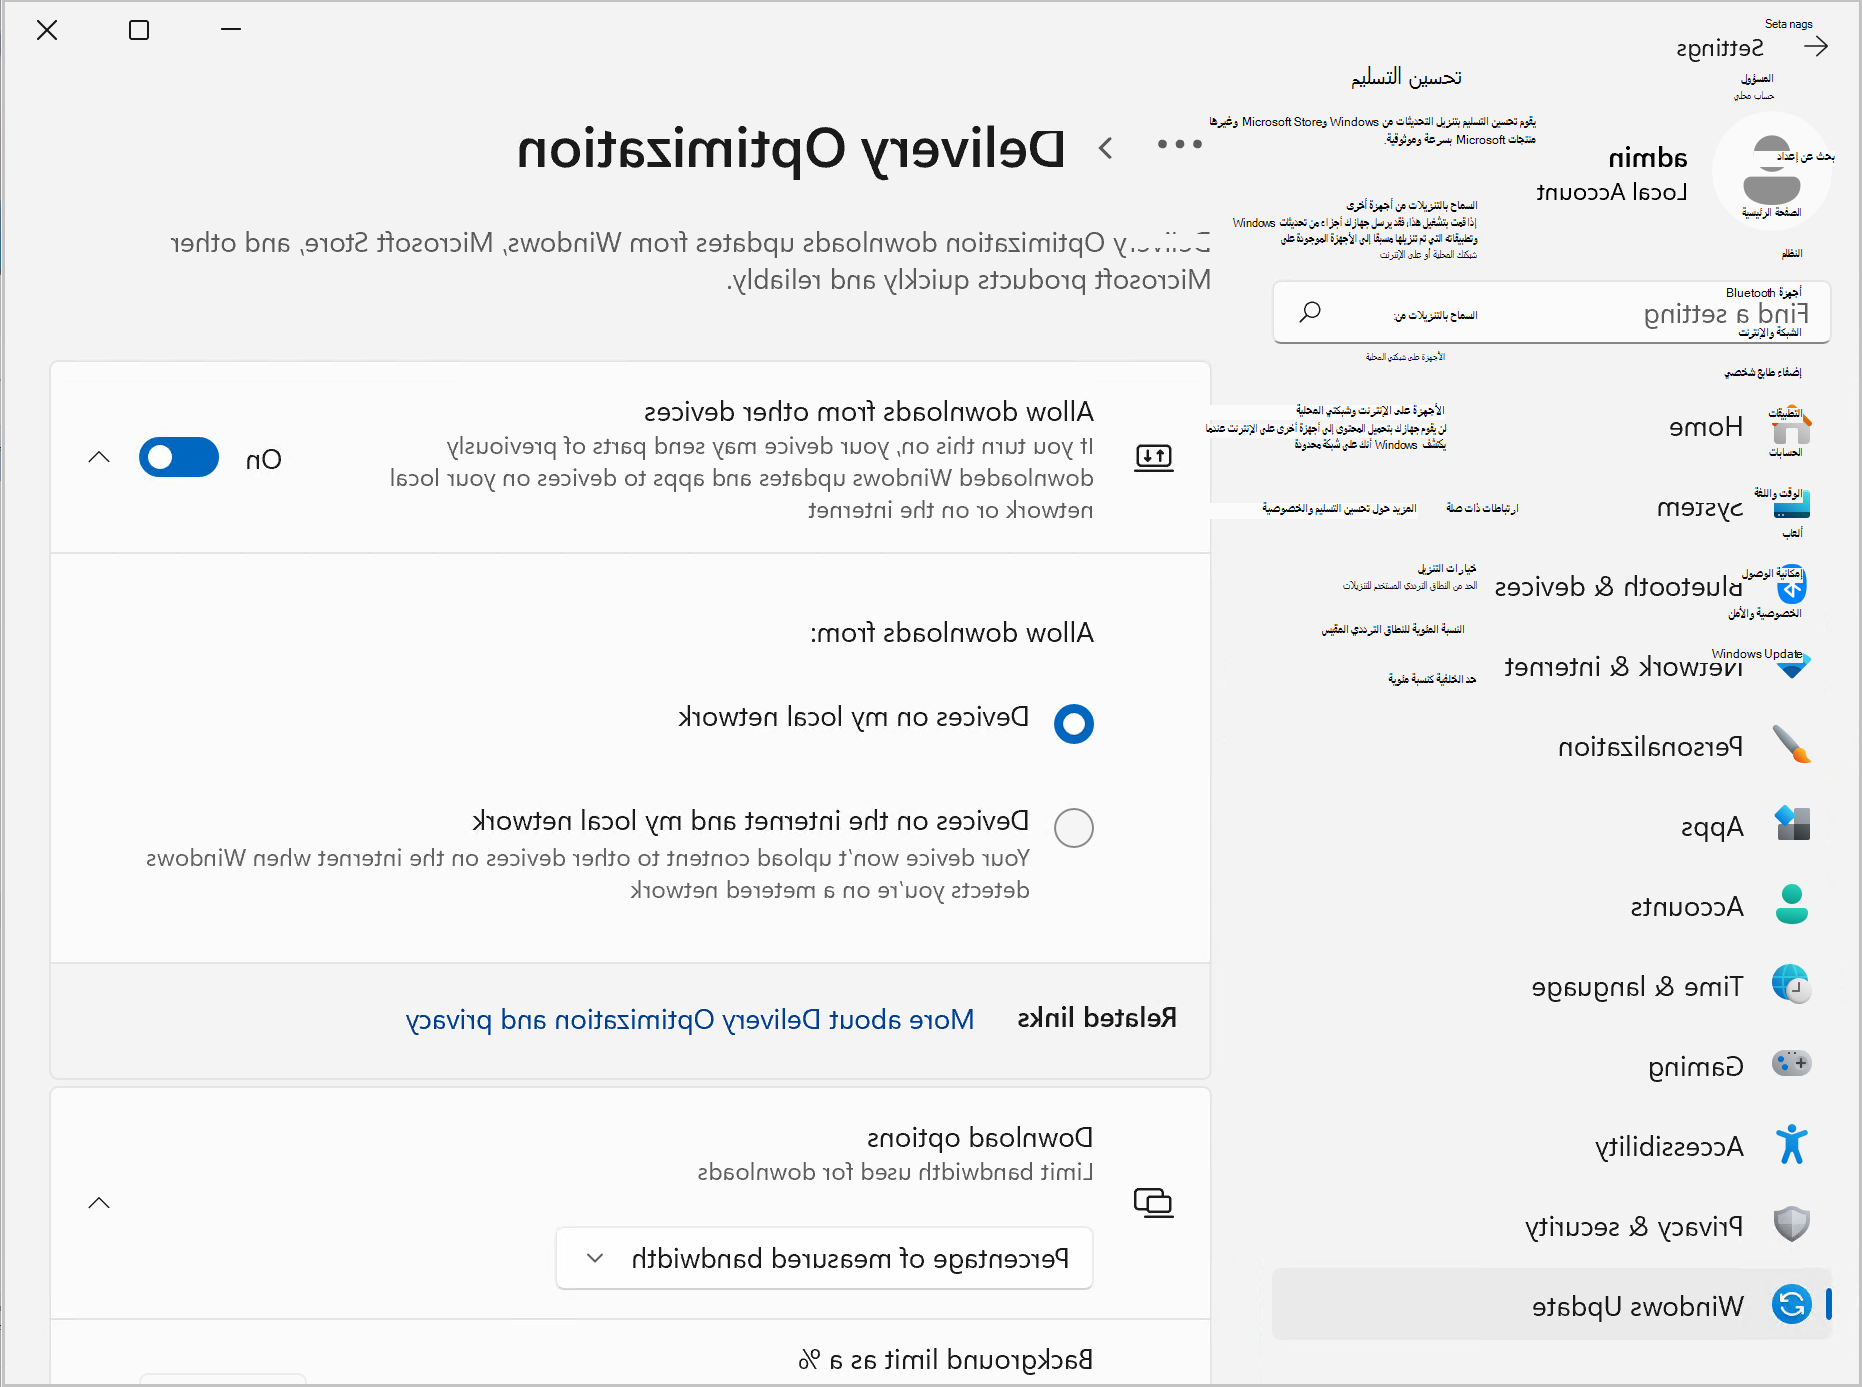Click the Privacy & security shield icon
The width and height of the screenshot is (1862, 1387).
point(1791,1224)
